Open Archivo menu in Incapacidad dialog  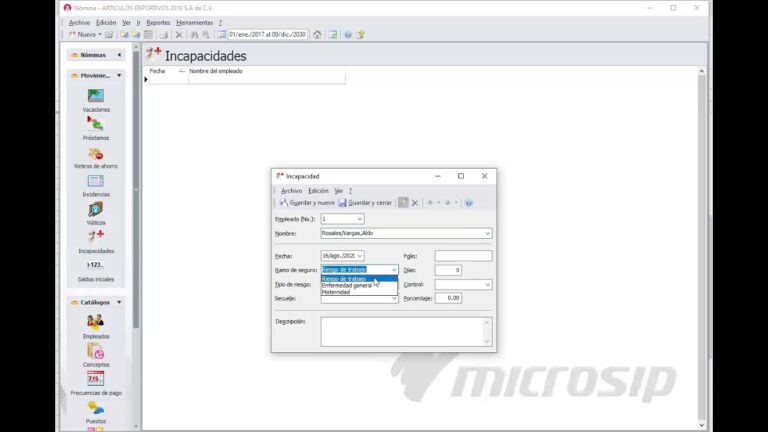291,191
